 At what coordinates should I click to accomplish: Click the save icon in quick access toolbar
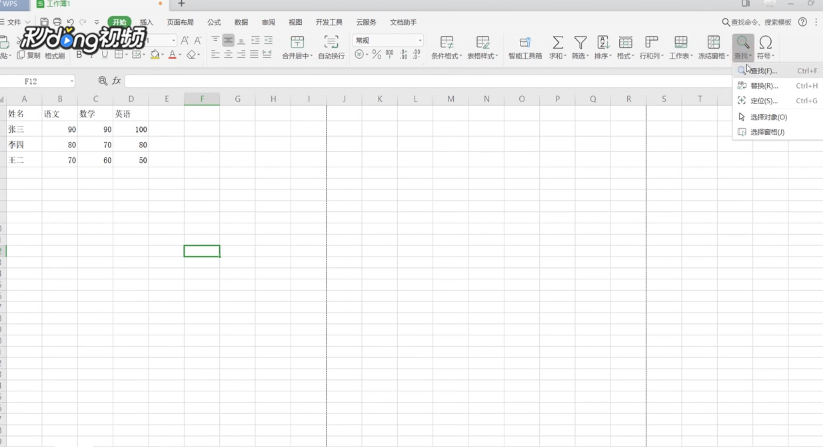45,22
